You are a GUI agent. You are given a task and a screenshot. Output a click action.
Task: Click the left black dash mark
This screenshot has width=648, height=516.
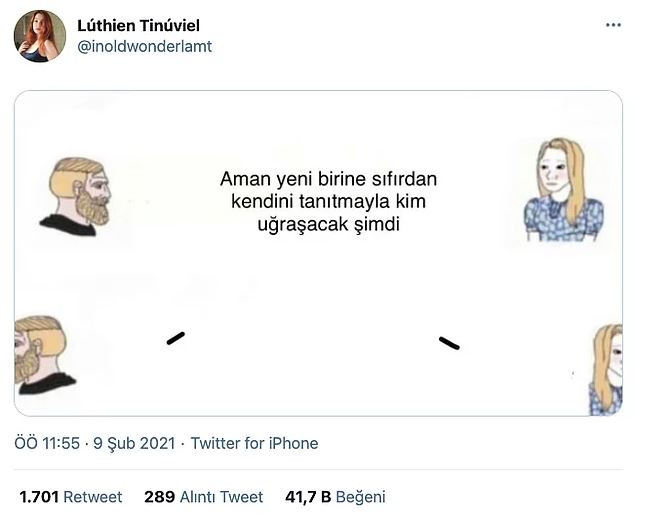coord(176,338)
